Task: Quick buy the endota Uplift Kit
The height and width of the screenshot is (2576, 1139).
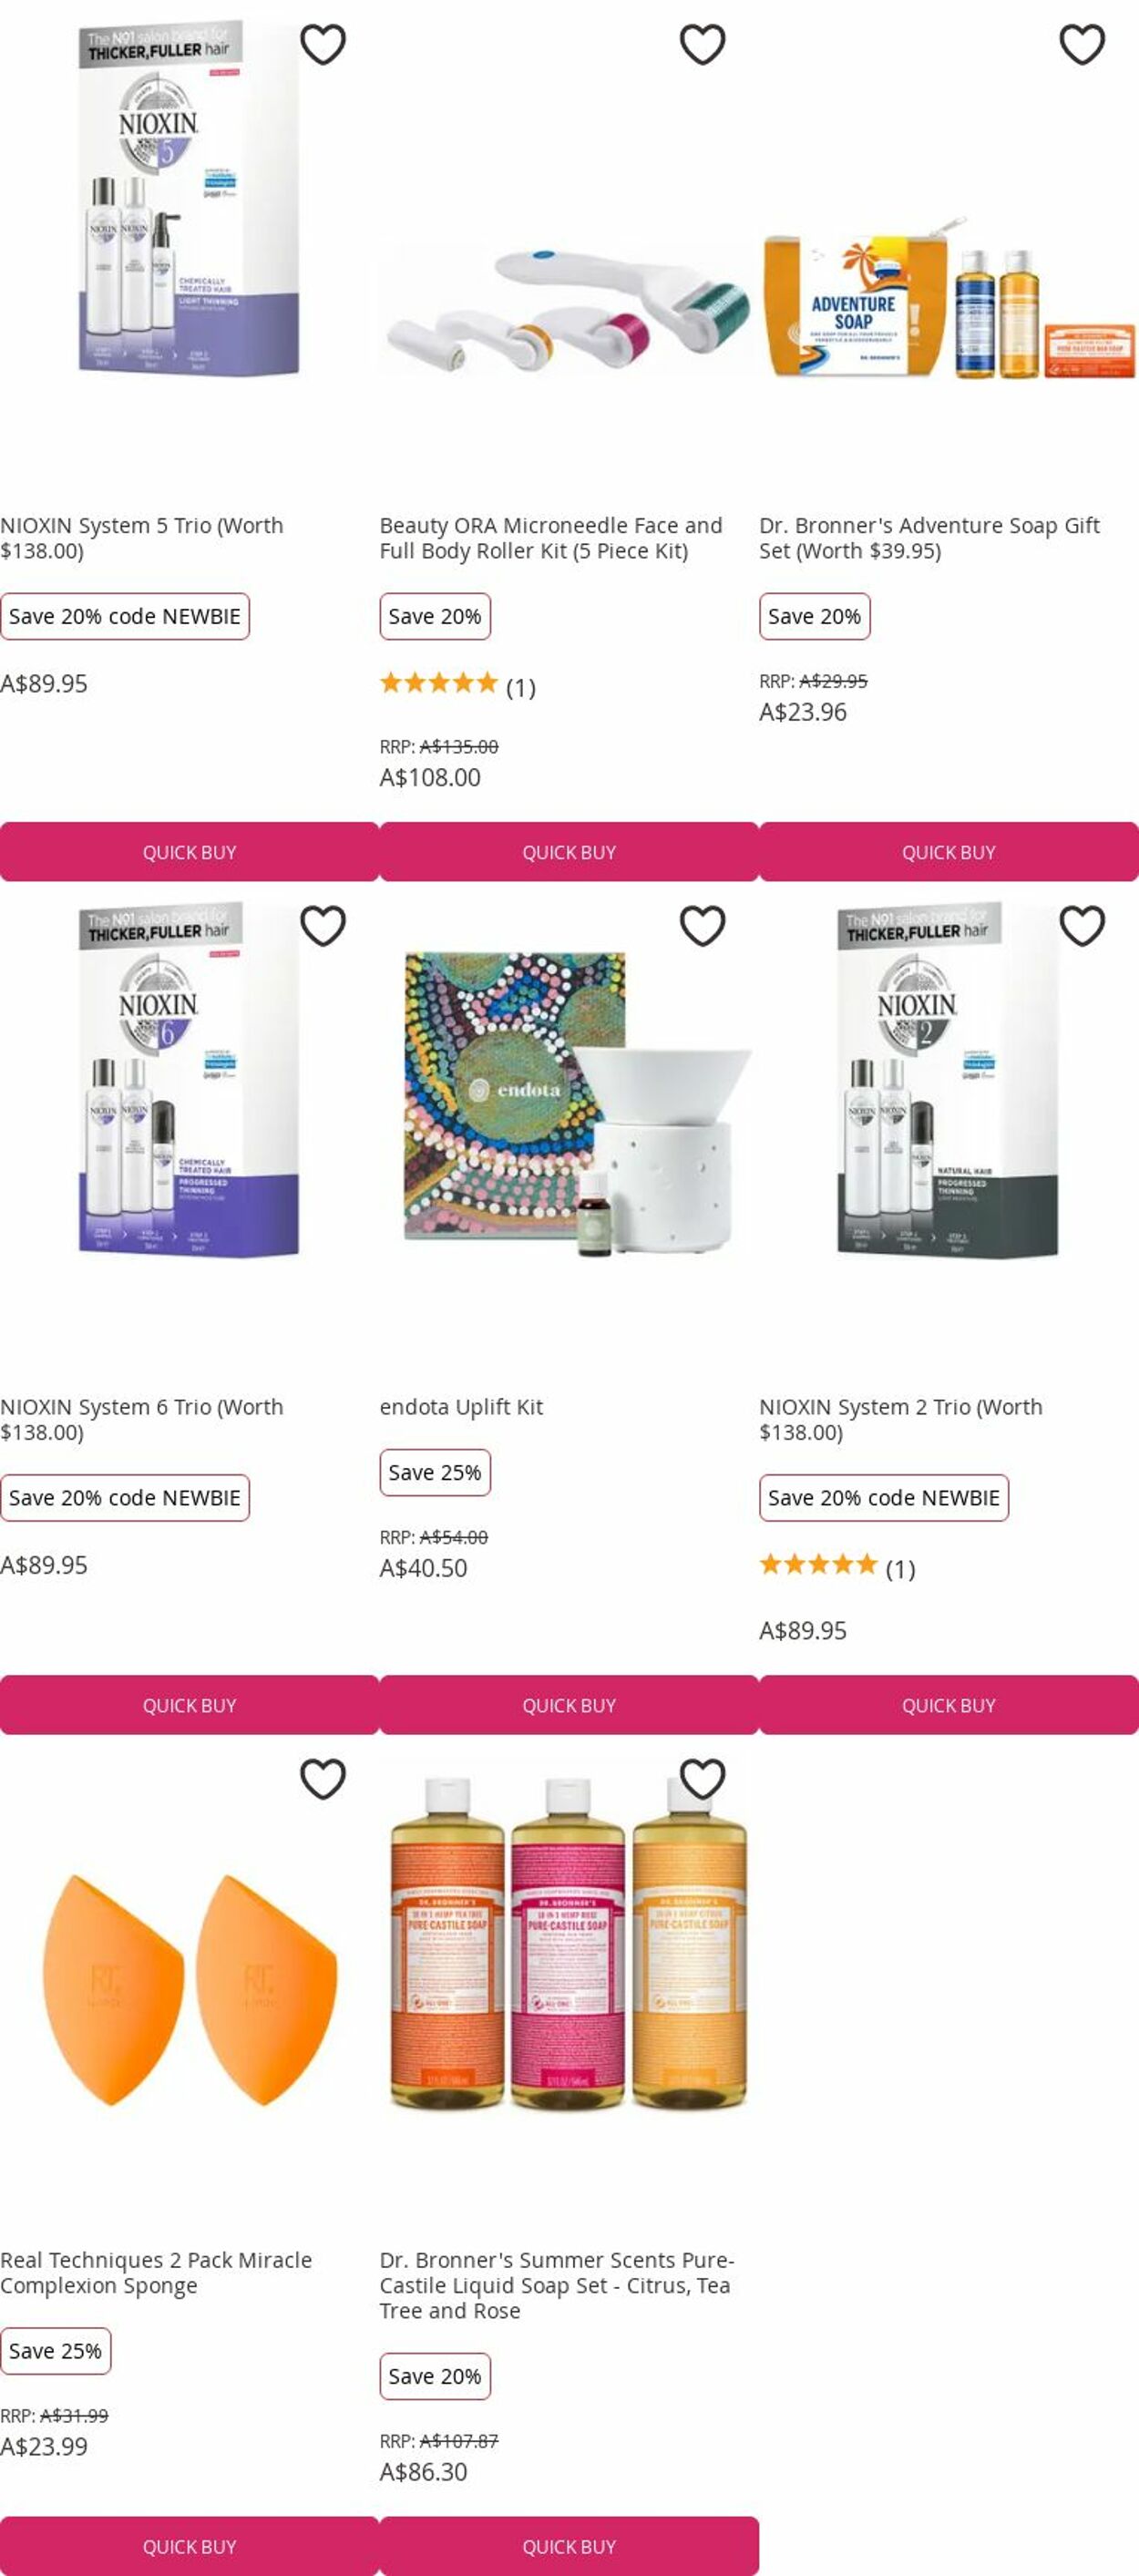Action: pyautogui.click(x=569, y=1705)
